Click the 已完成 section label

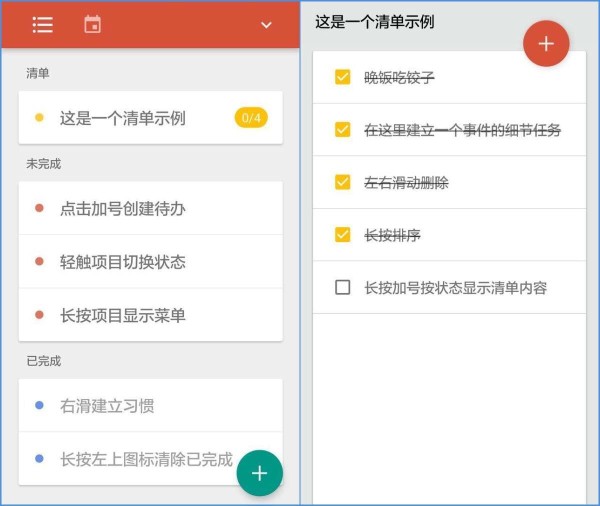point(43,361)
